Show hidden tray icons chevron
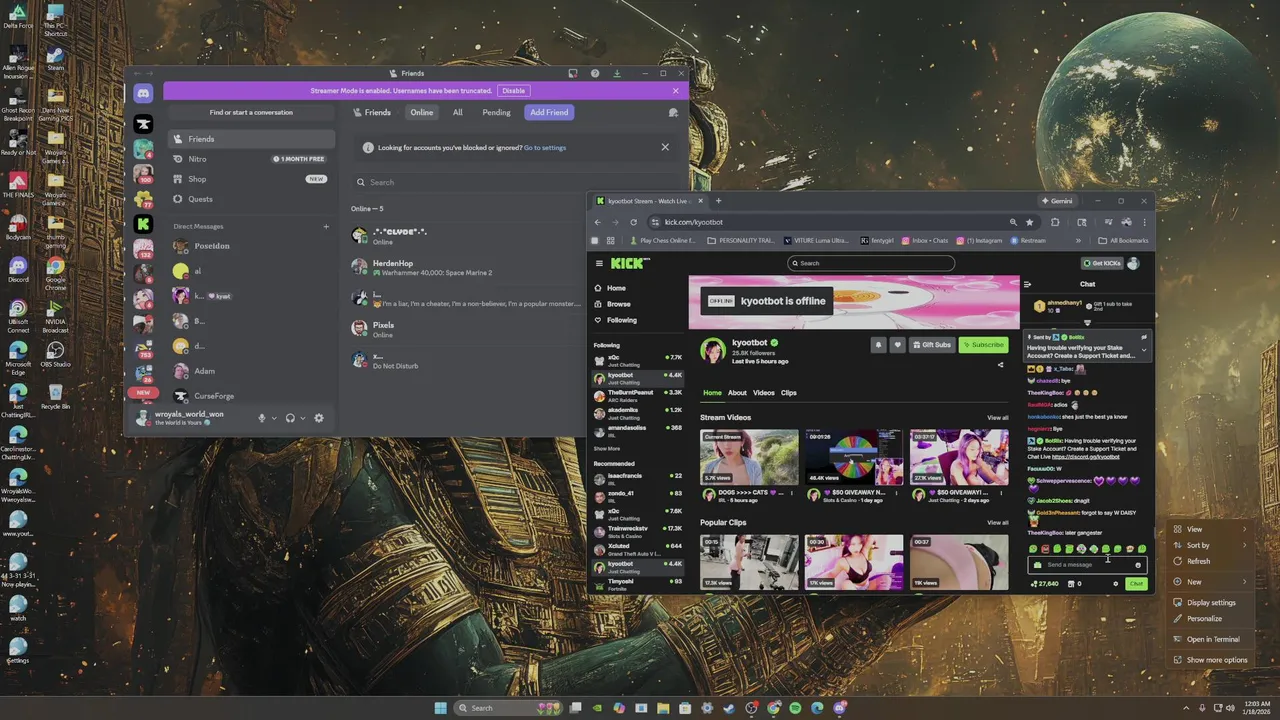 1187,708
